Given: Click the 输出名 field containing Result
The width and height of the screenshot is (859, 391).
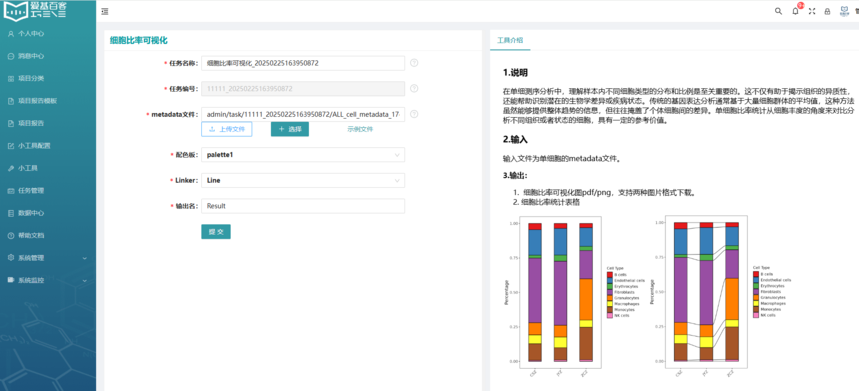Looking at the screenshot, I should tap(303, 206).
